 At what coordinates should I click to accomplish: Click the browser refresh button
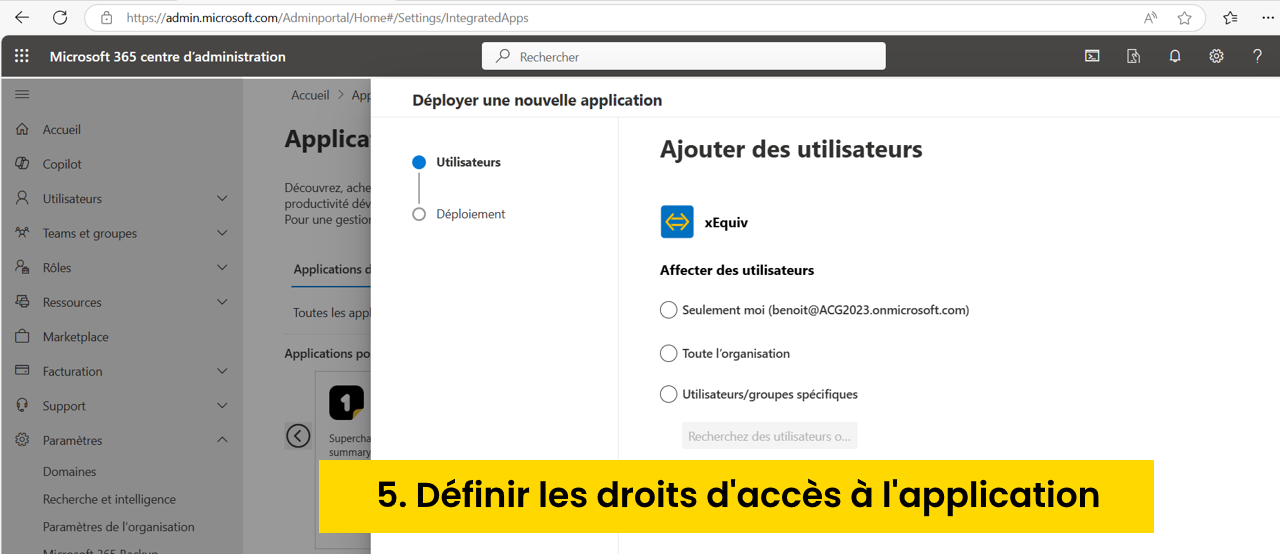coord(60,18)
